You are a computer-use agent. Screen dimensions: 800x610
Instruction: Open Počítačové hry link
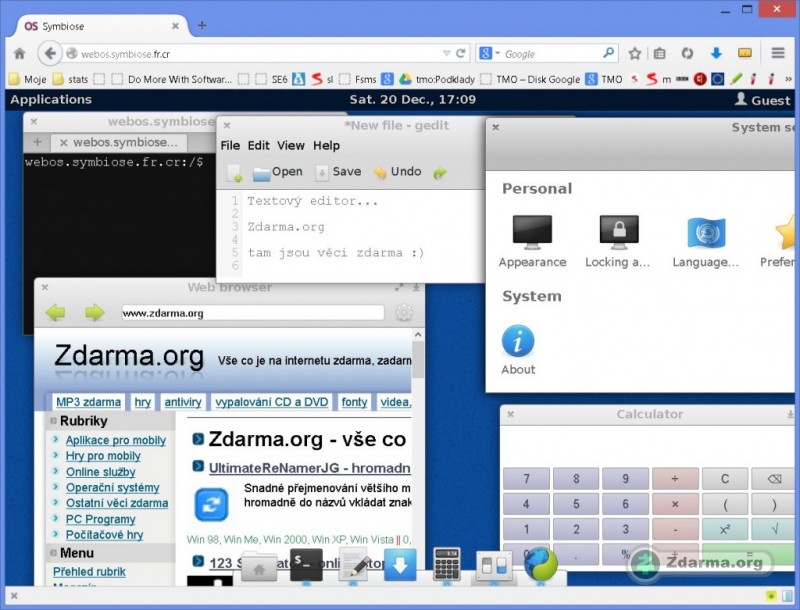pos(105,535)
